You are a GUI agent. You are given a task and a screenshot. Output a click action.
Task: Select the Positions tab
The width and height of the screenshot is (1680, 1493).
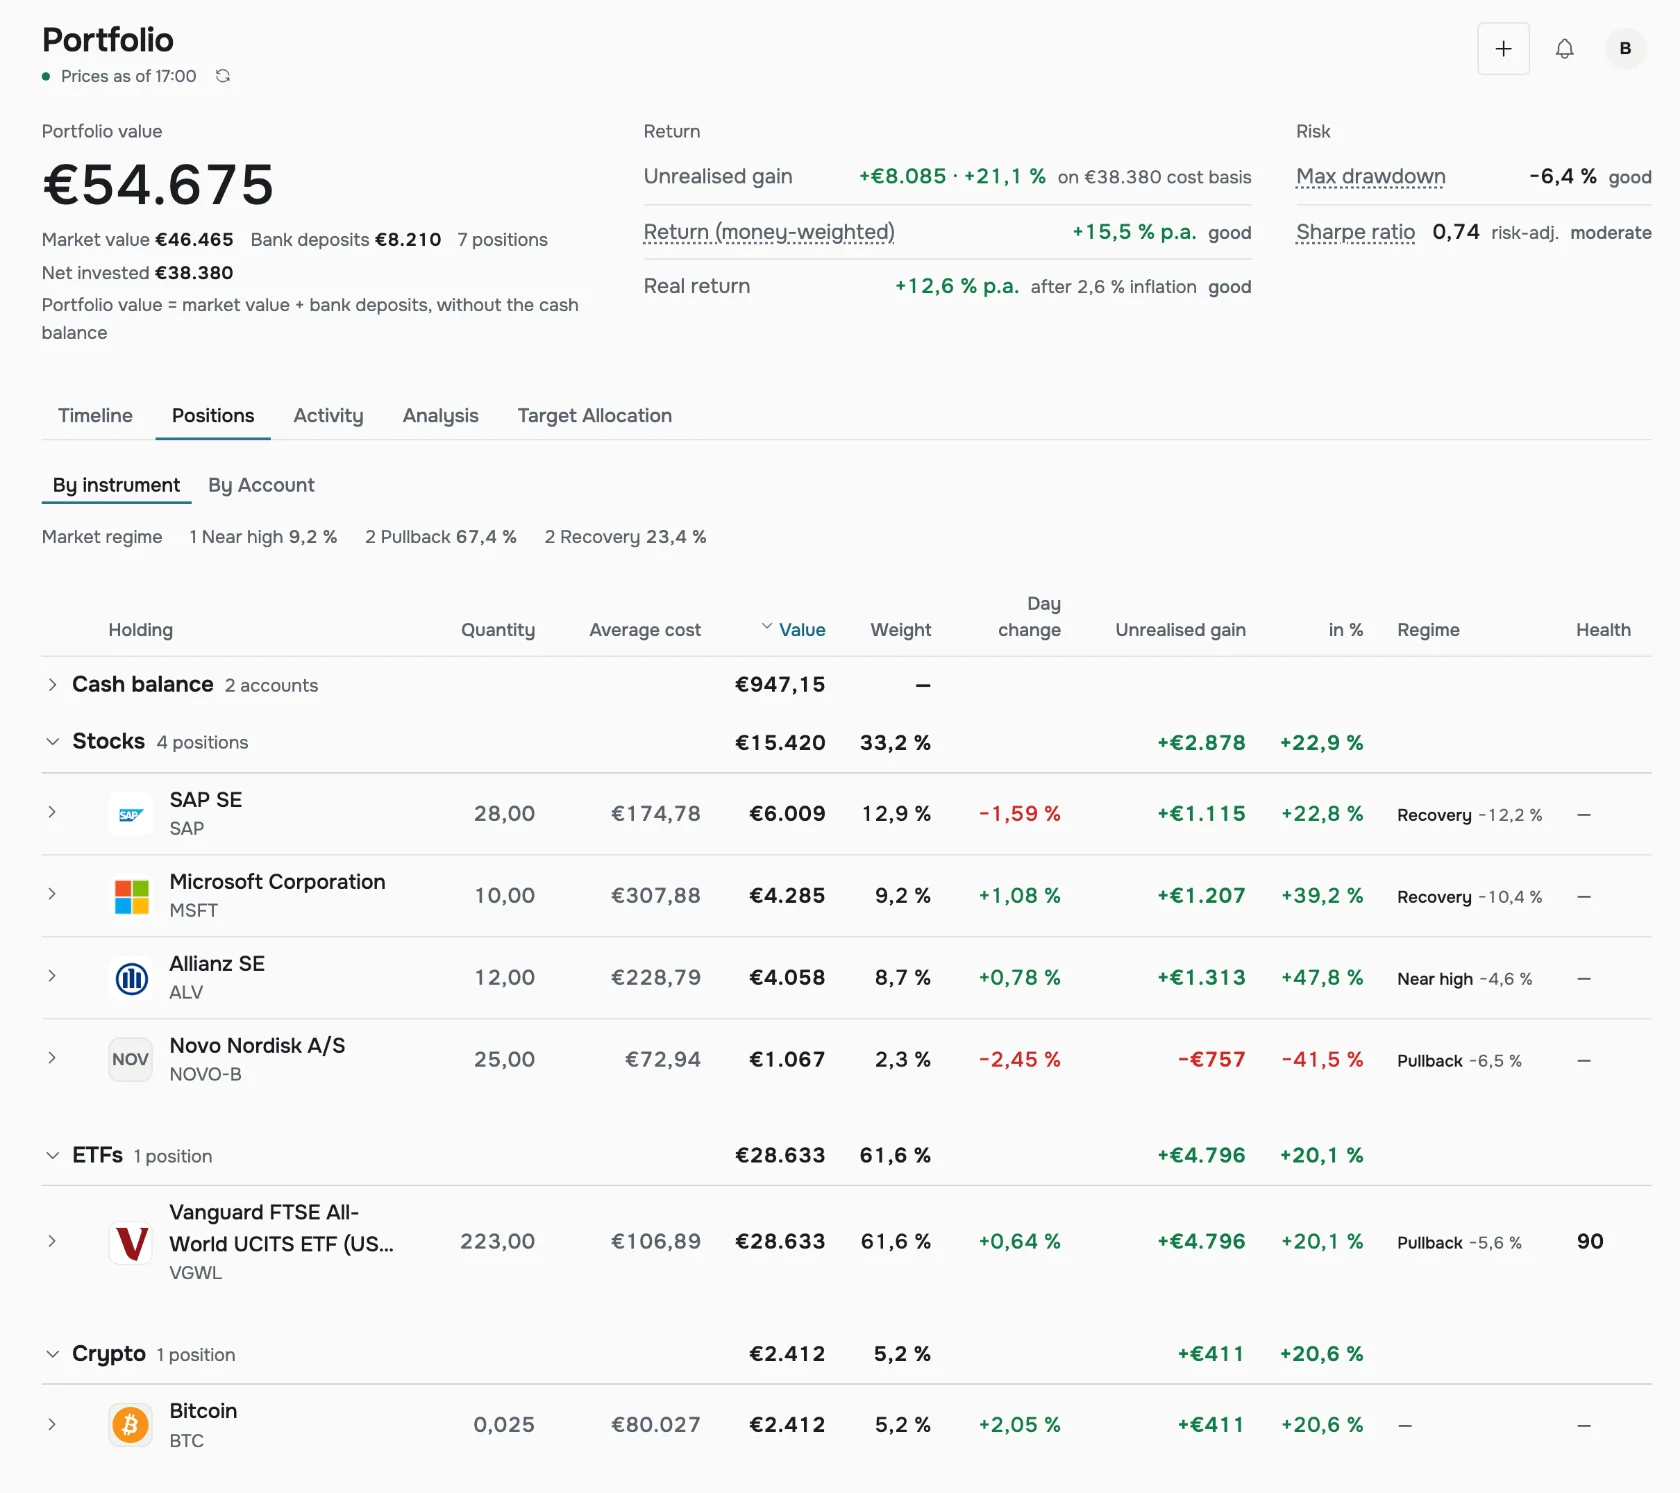tap(213, 416)
